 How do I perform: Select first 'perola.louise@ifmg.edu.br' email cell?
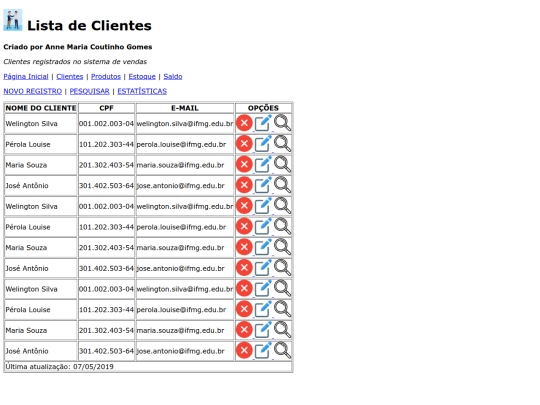pos(185,144)
